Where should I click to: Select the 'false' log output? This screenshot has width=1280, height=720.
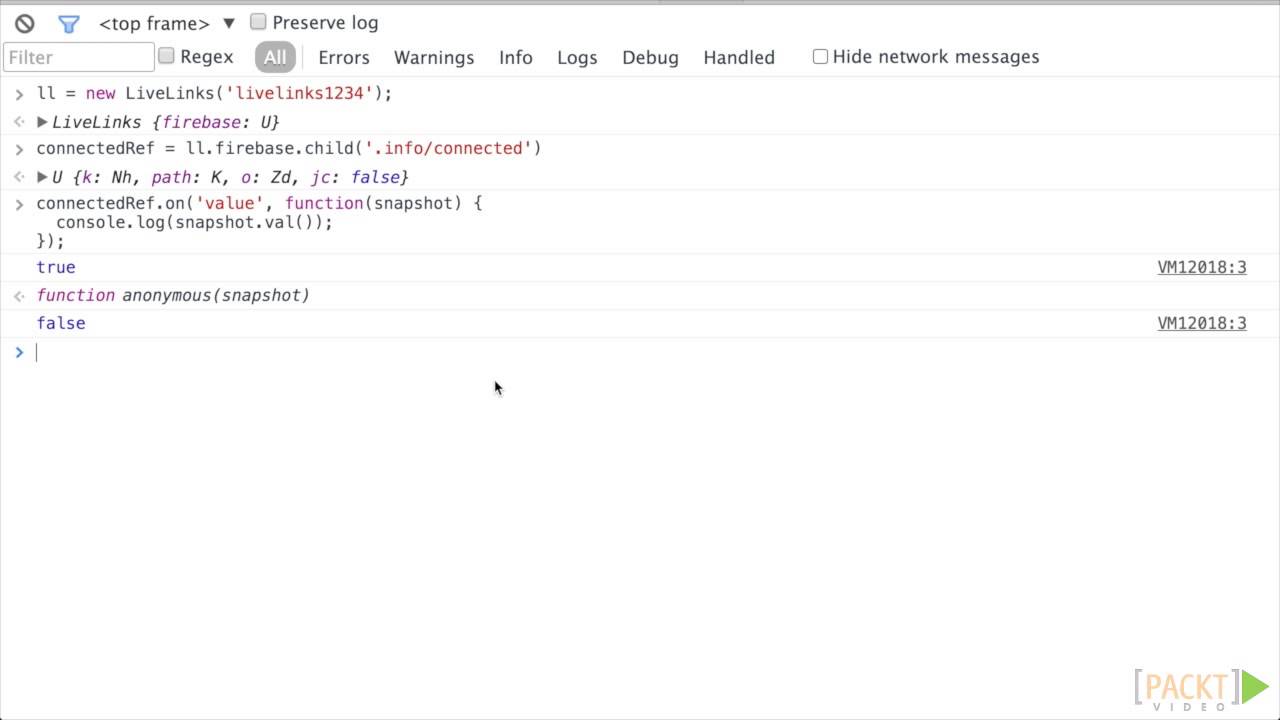(x=61, y=323)
